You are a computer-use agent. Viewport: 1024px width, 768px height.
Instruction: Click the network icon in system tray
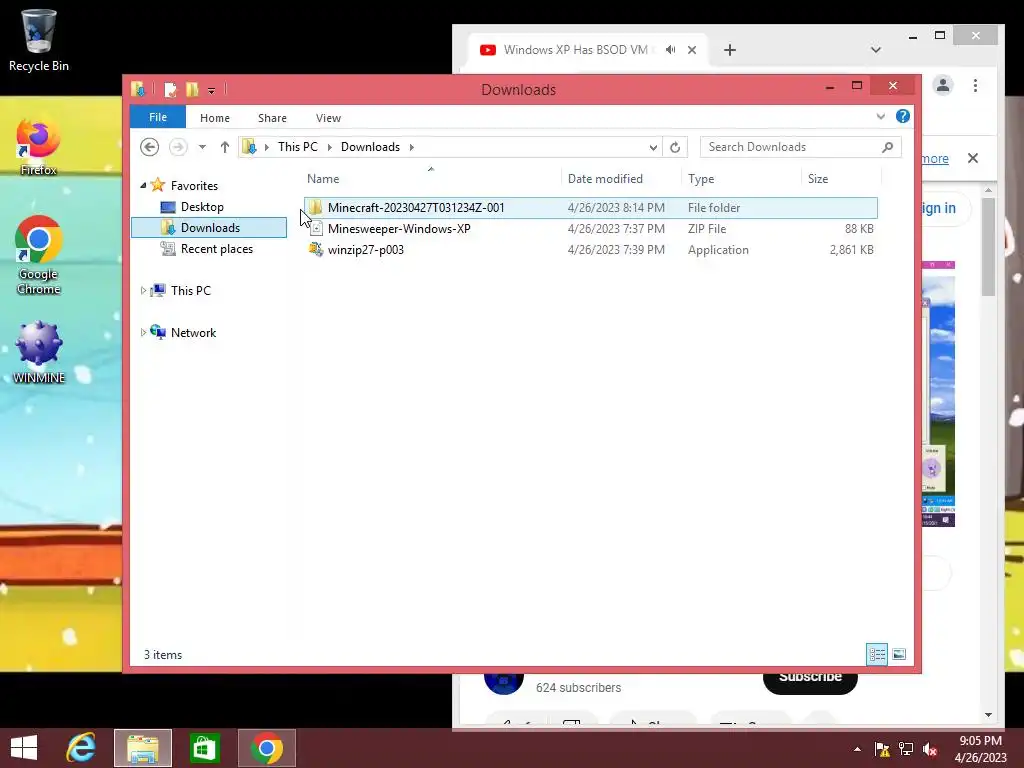[906, 749]
